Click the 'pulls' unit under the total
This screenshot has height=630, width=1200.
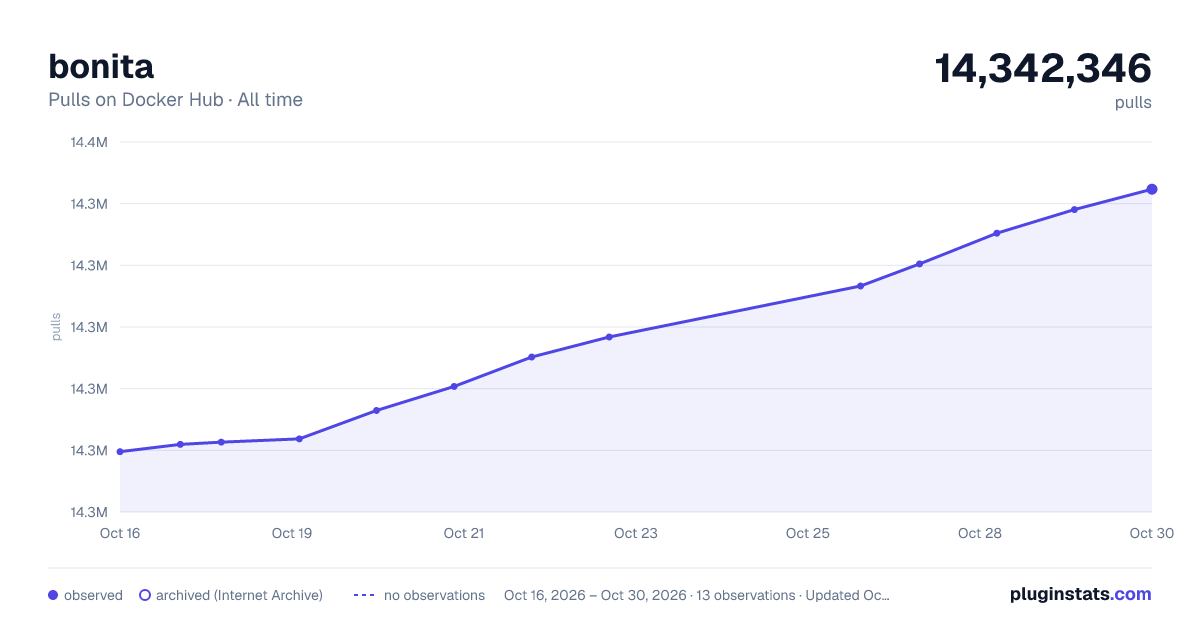[x=1133, y=102]
